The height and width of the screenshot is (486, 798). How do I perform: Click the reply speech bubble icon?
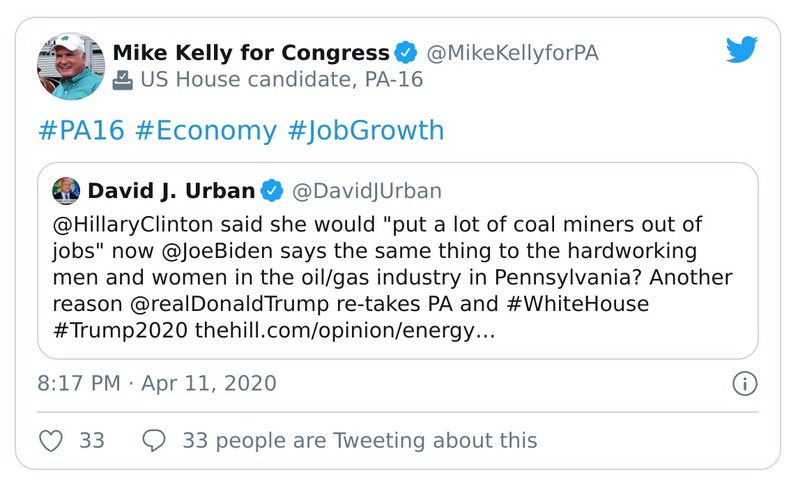pyautogui.click(x=154, y=440)
